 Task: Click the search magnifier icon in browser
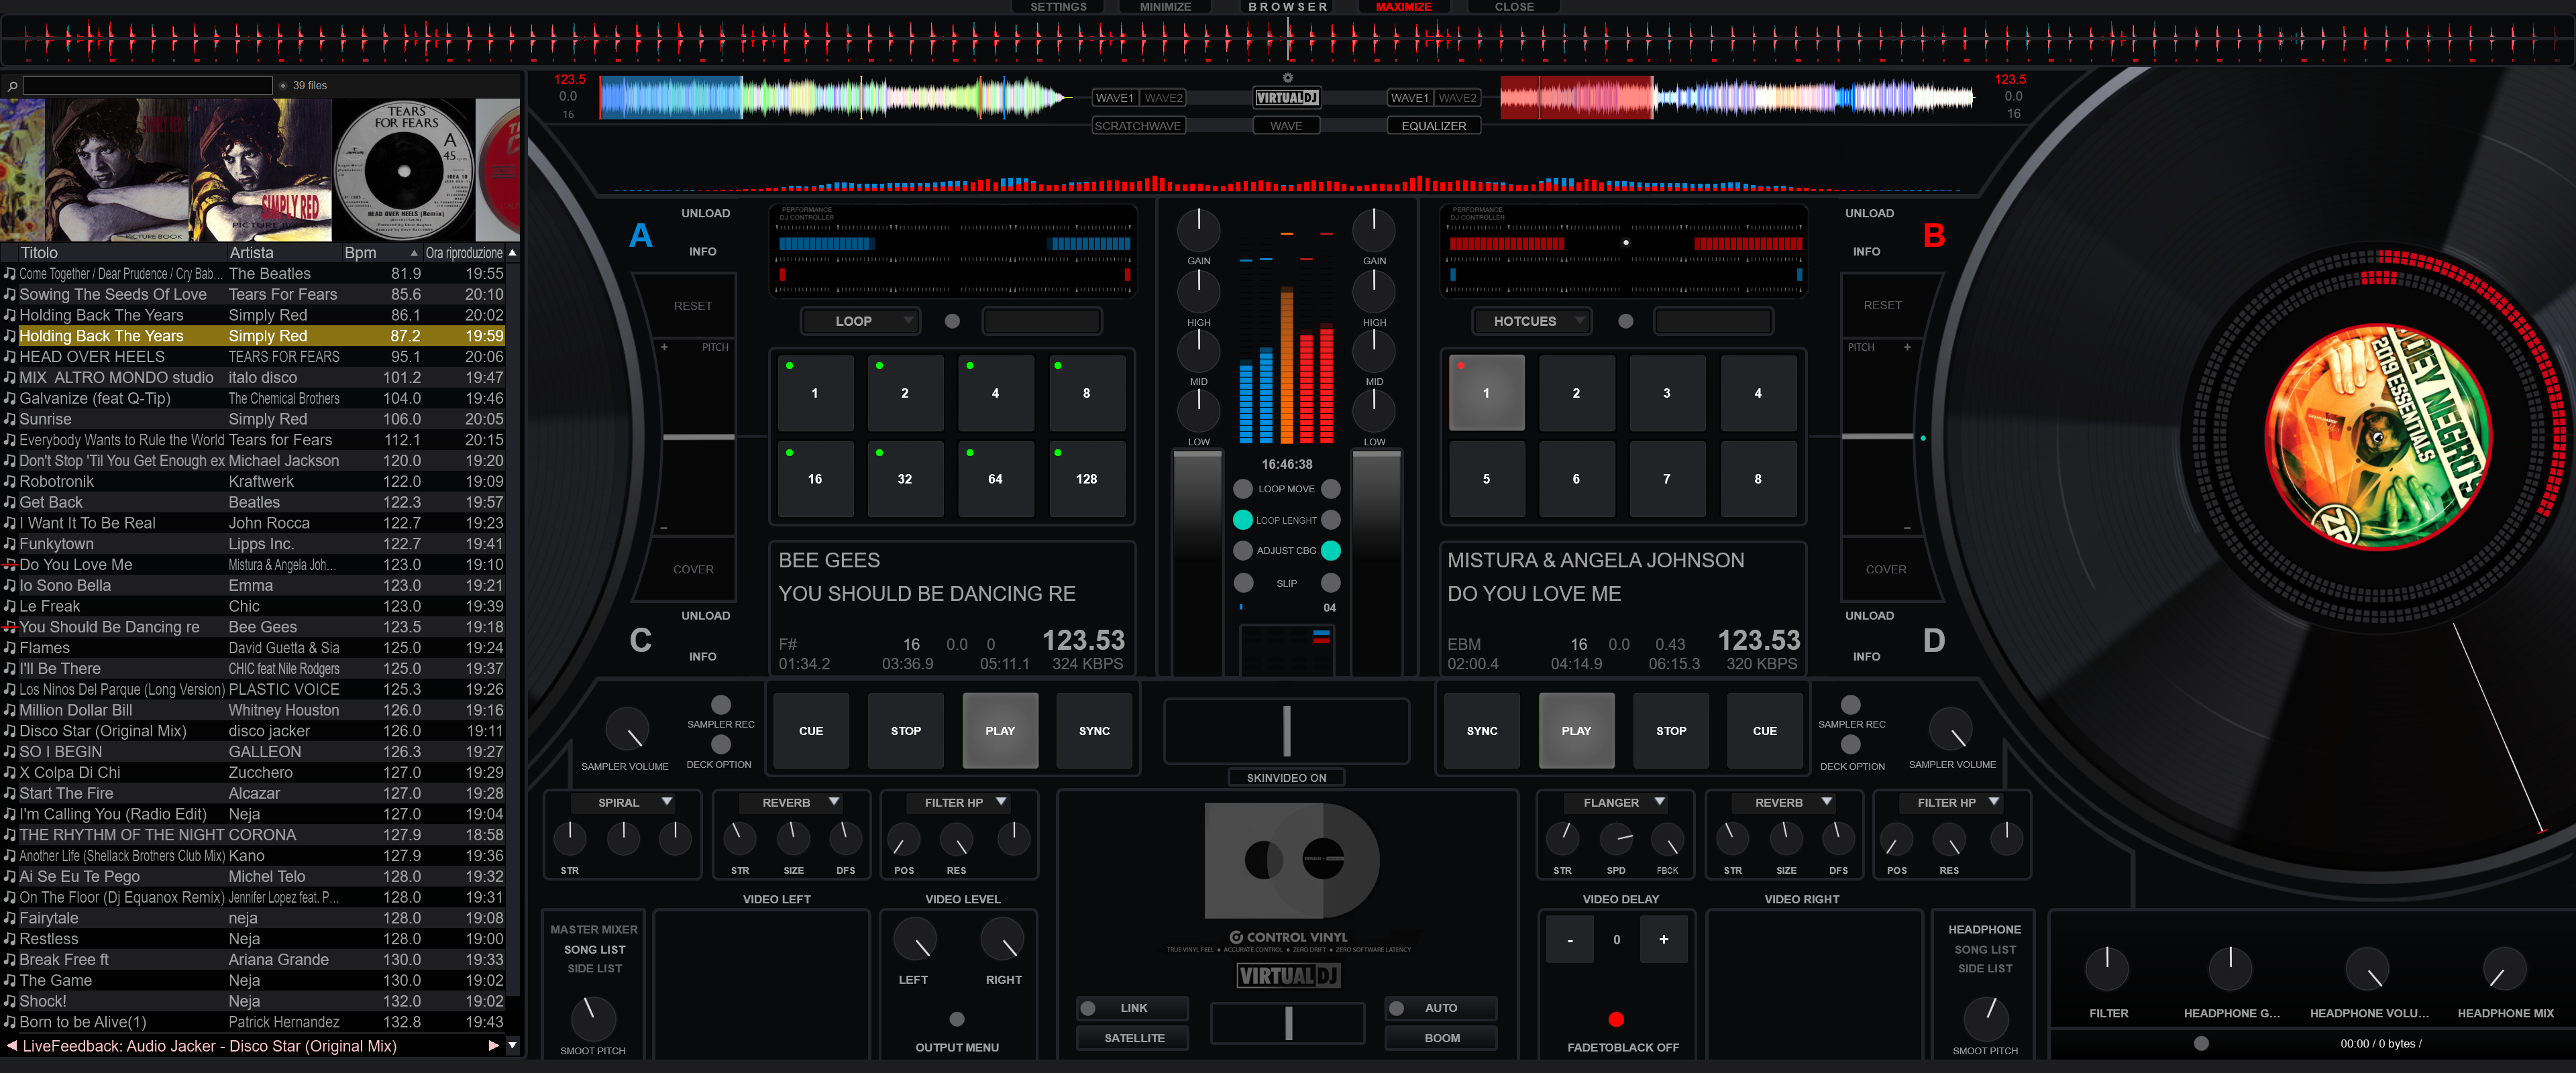point(12,86)
